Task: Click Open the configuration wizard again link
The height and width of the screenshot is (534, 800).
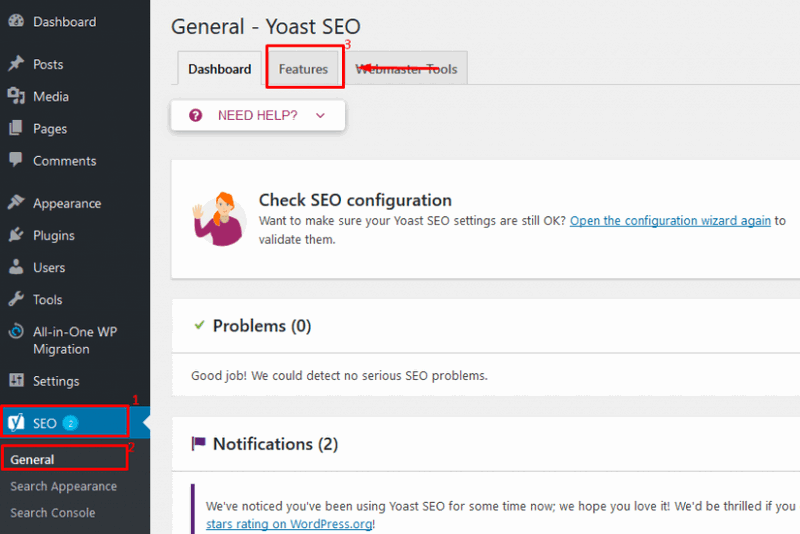Action: coord(670,220)
